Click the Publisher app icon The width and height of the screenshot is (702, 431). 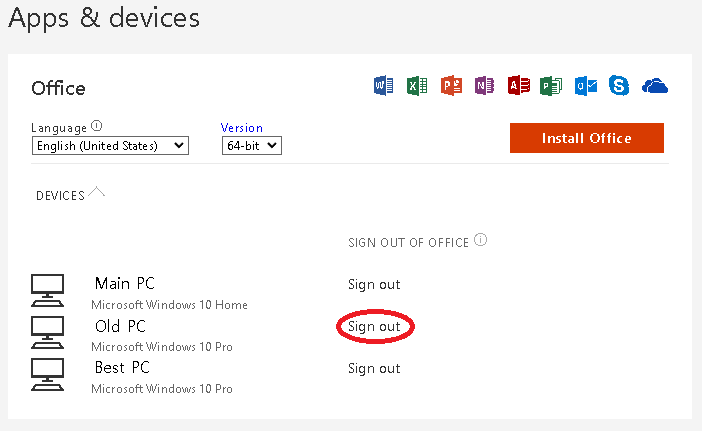coord(551,86)
